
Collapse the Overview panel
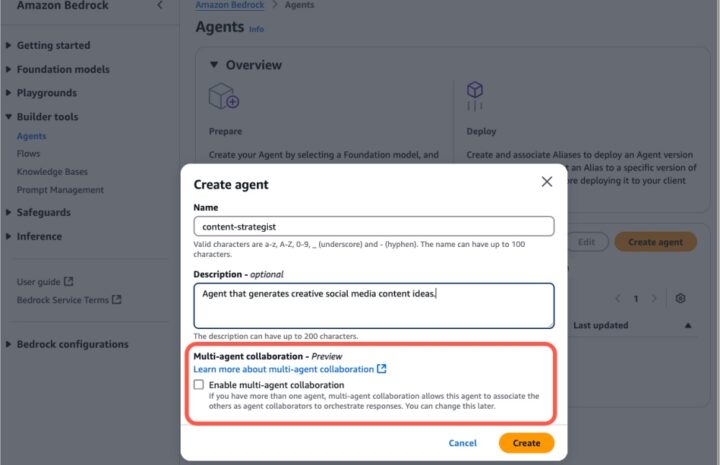pos(214,65)
